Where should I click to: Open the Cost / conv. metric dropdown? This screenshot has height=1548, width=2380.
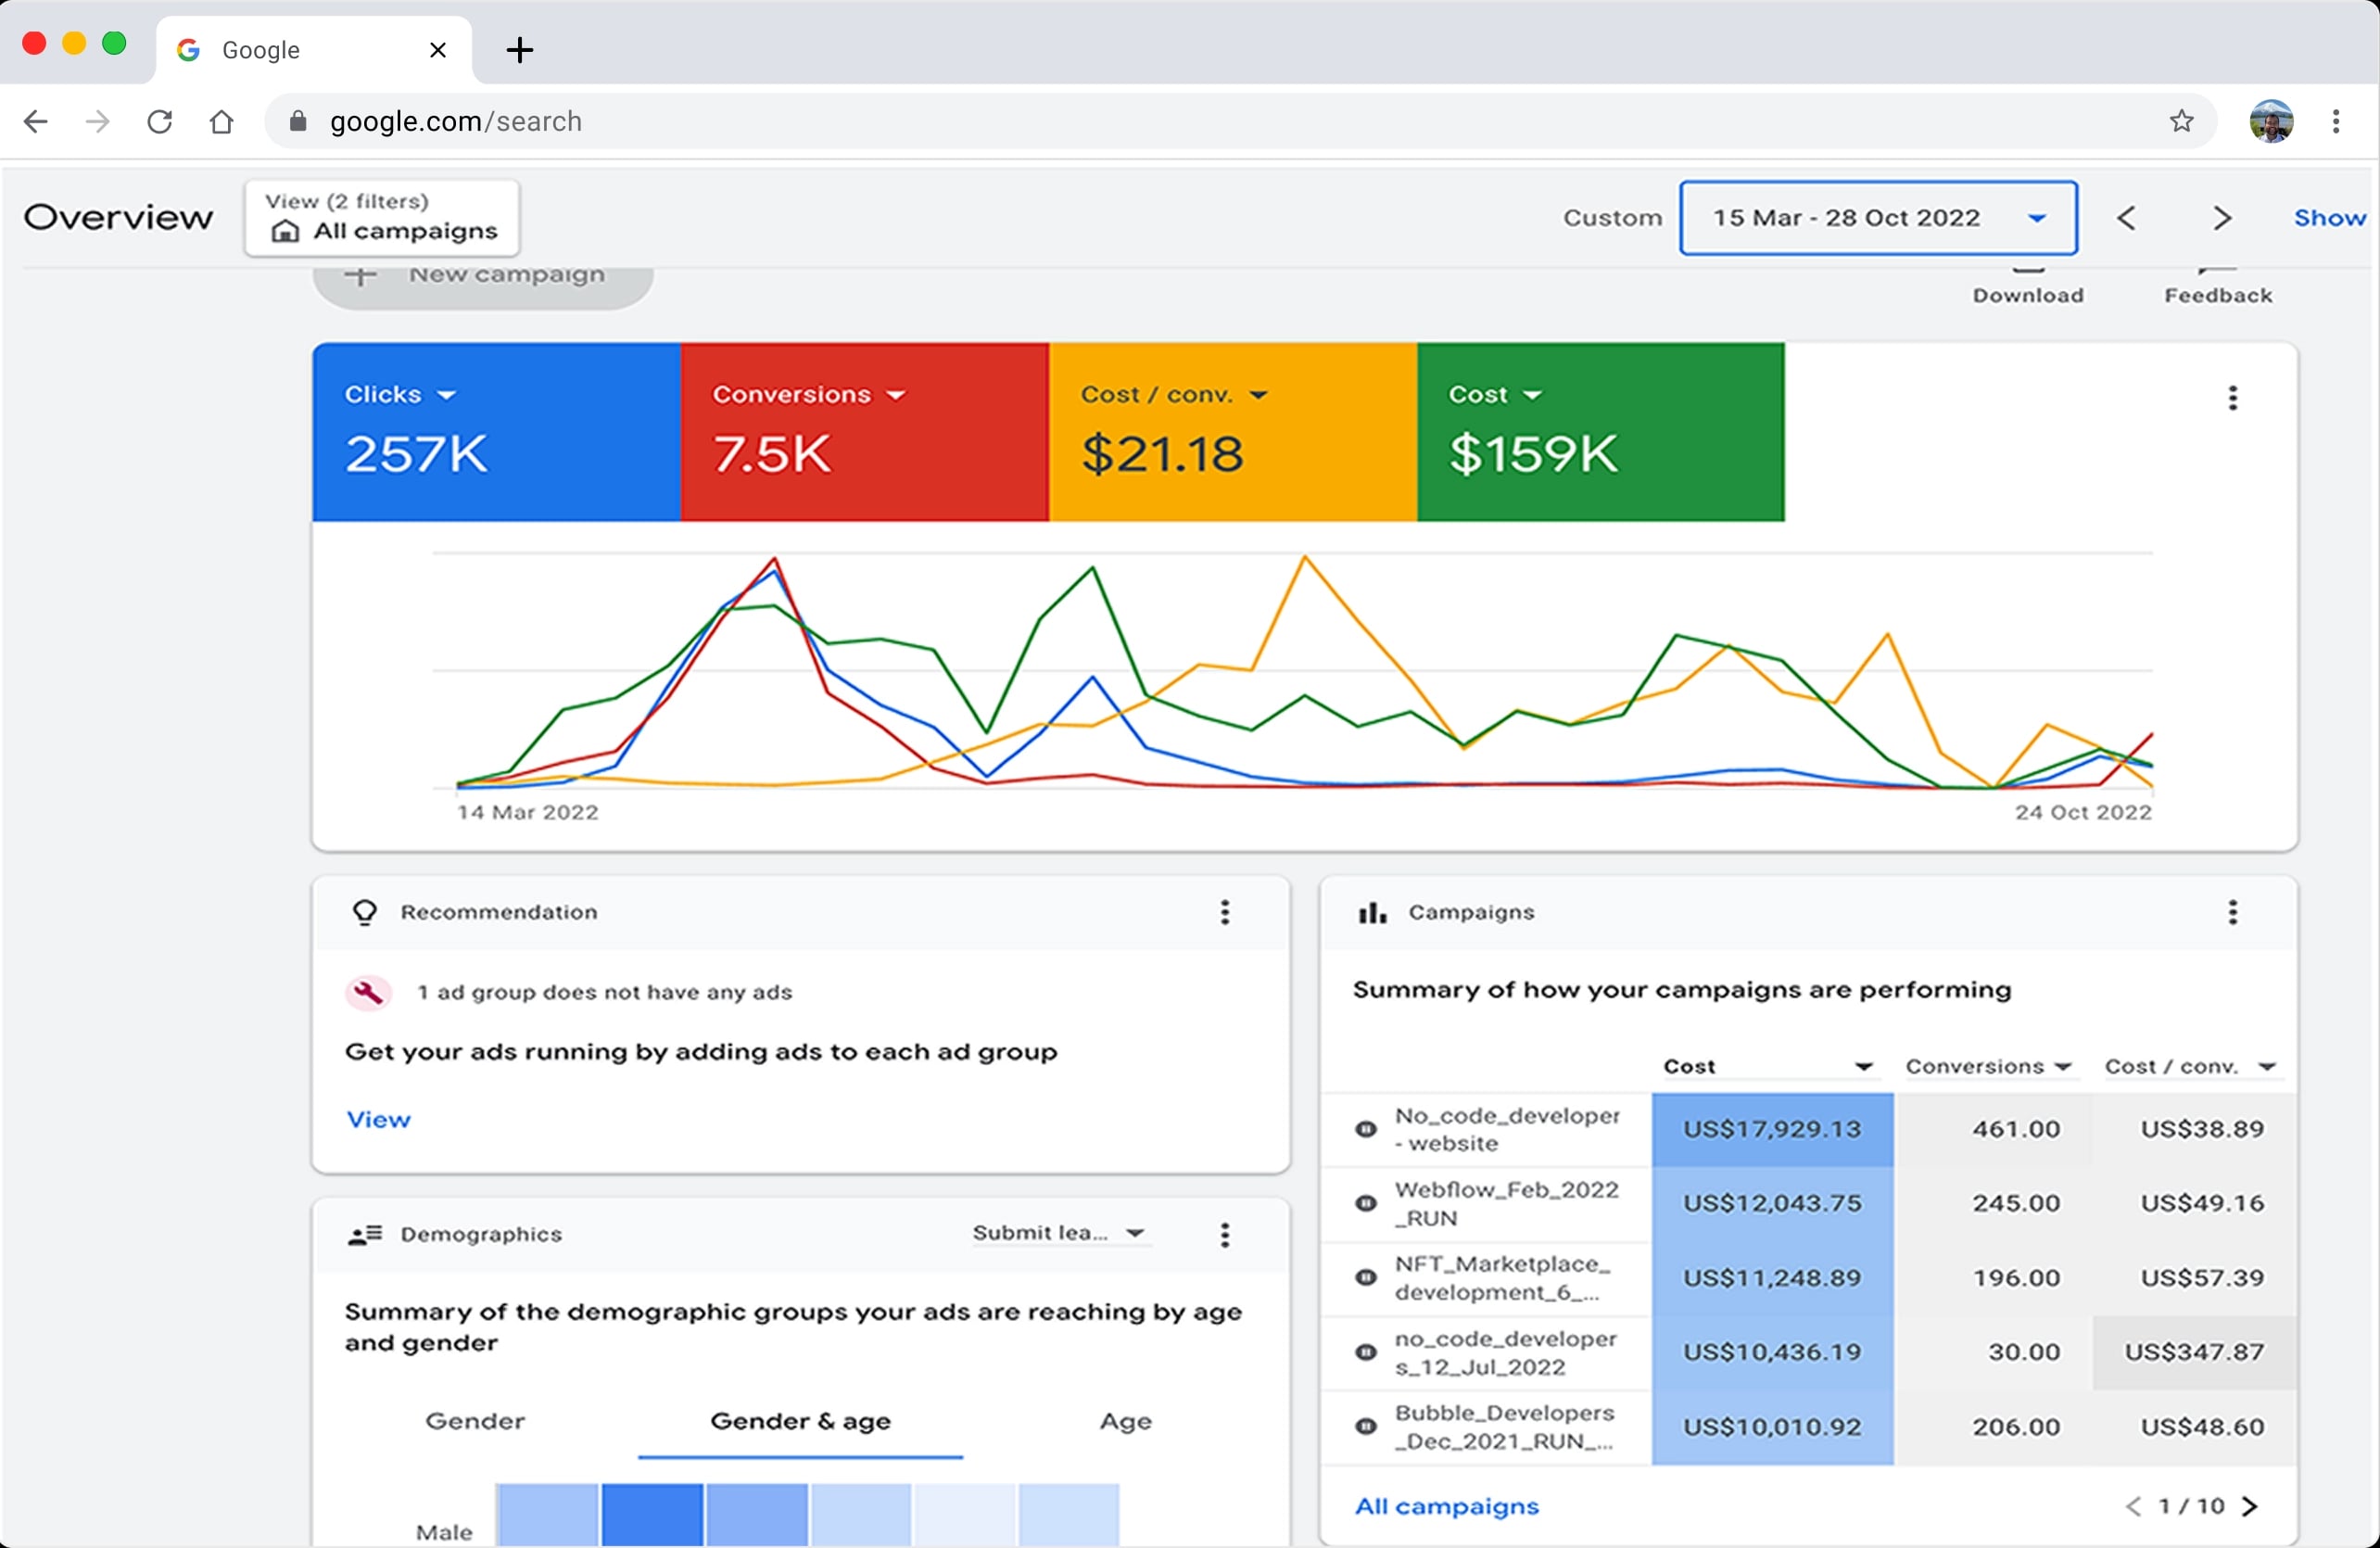tap(1174, 395)
